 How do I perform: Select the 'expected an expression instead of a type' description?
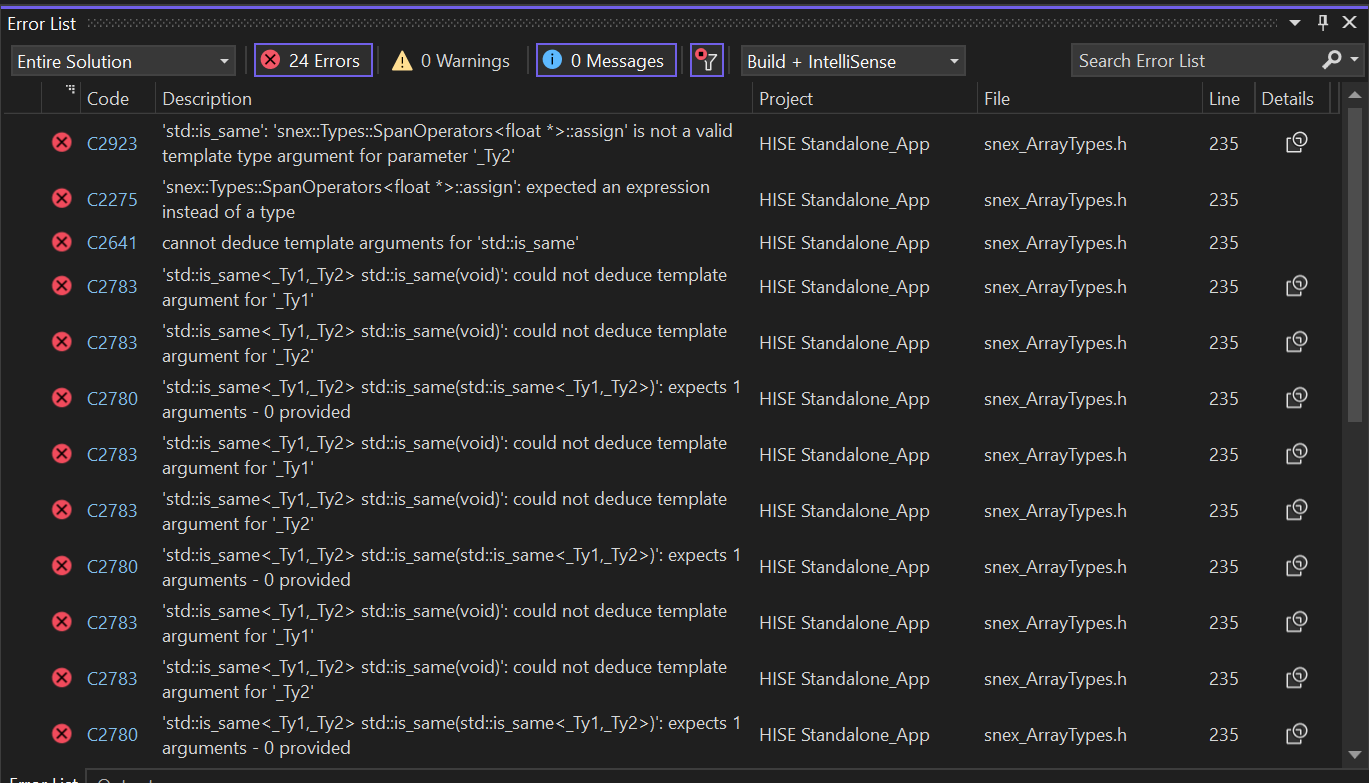436,199
